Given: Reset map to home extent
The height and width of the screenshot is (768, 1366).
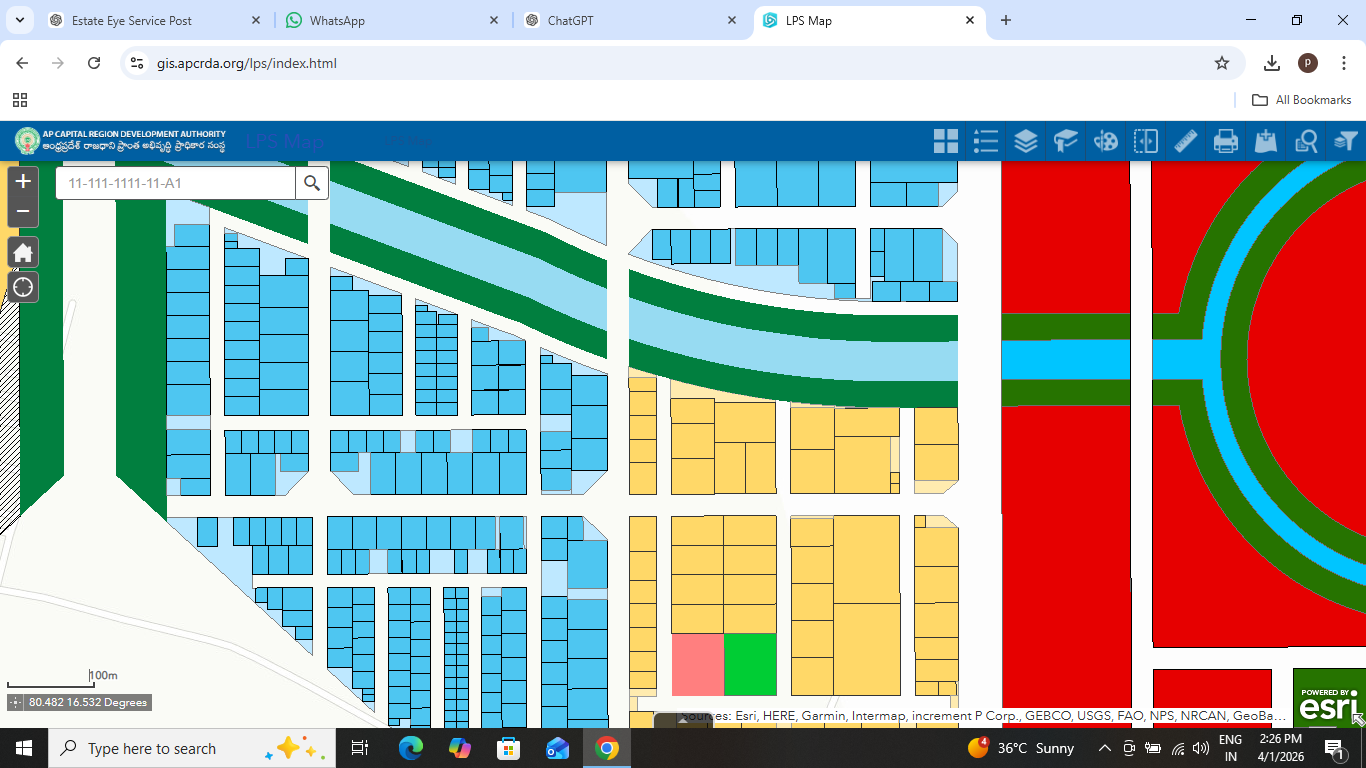Looking at the screenshot, I should coord(23,252).
